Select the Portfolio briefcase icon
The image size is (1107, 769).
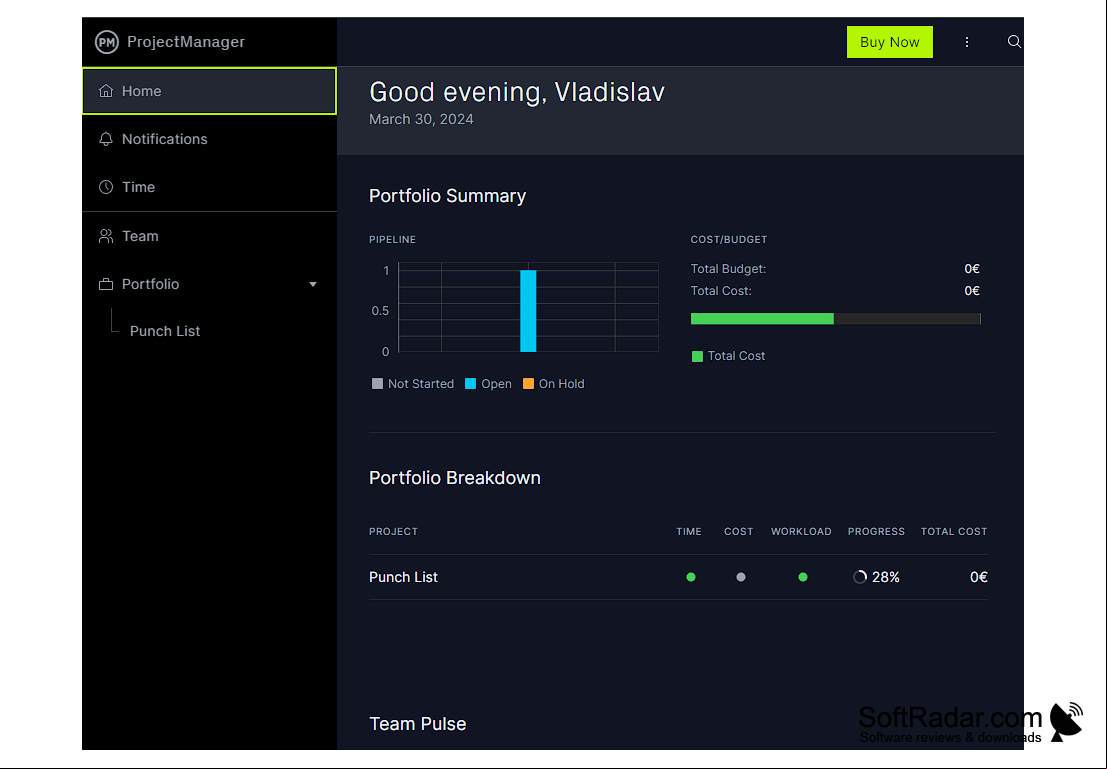click(106, 284)
